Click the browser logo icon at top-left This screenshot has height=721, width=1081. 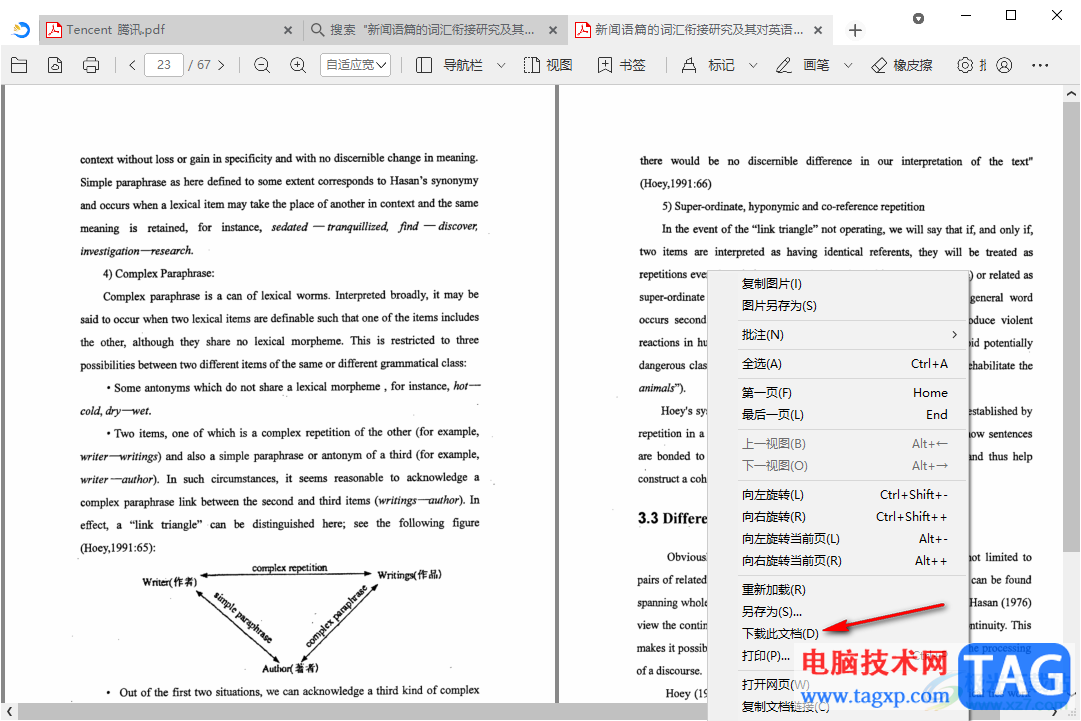point(21,30)
